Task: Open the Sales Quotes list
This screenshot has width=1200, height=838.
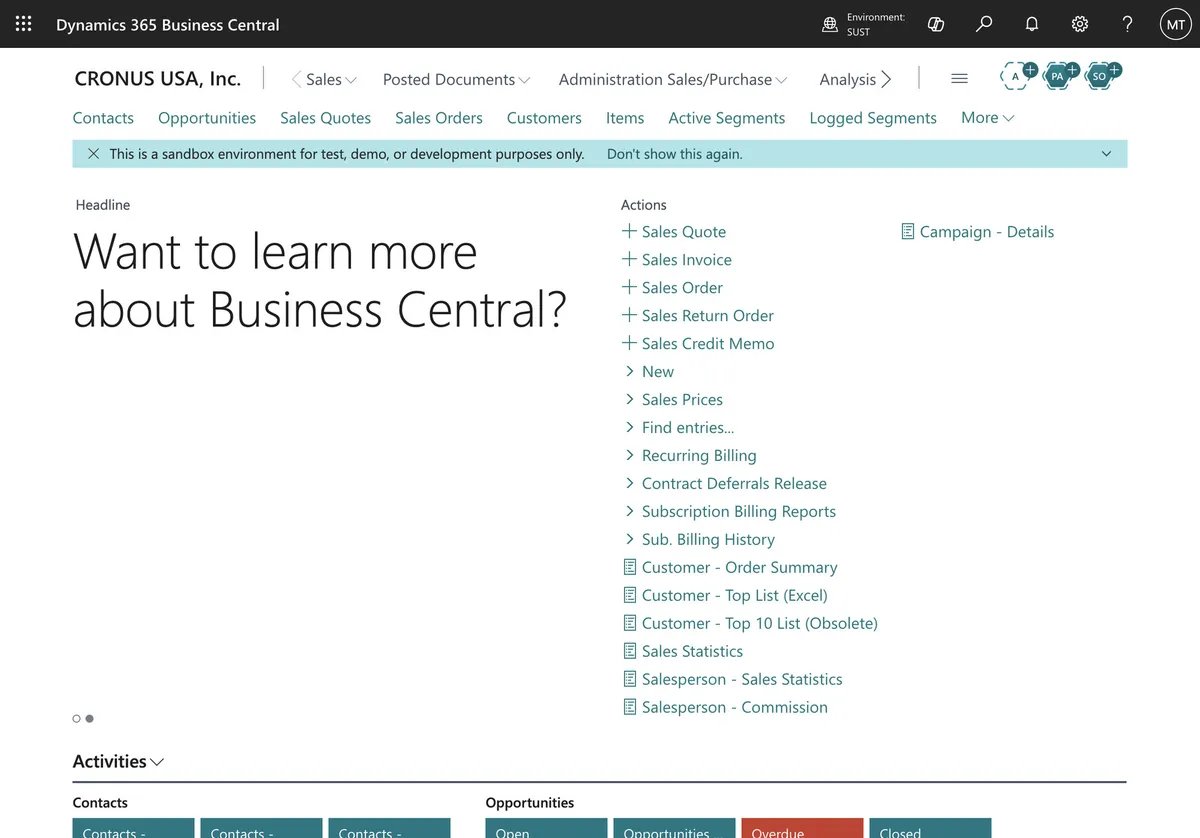Action: click(325, 118)
